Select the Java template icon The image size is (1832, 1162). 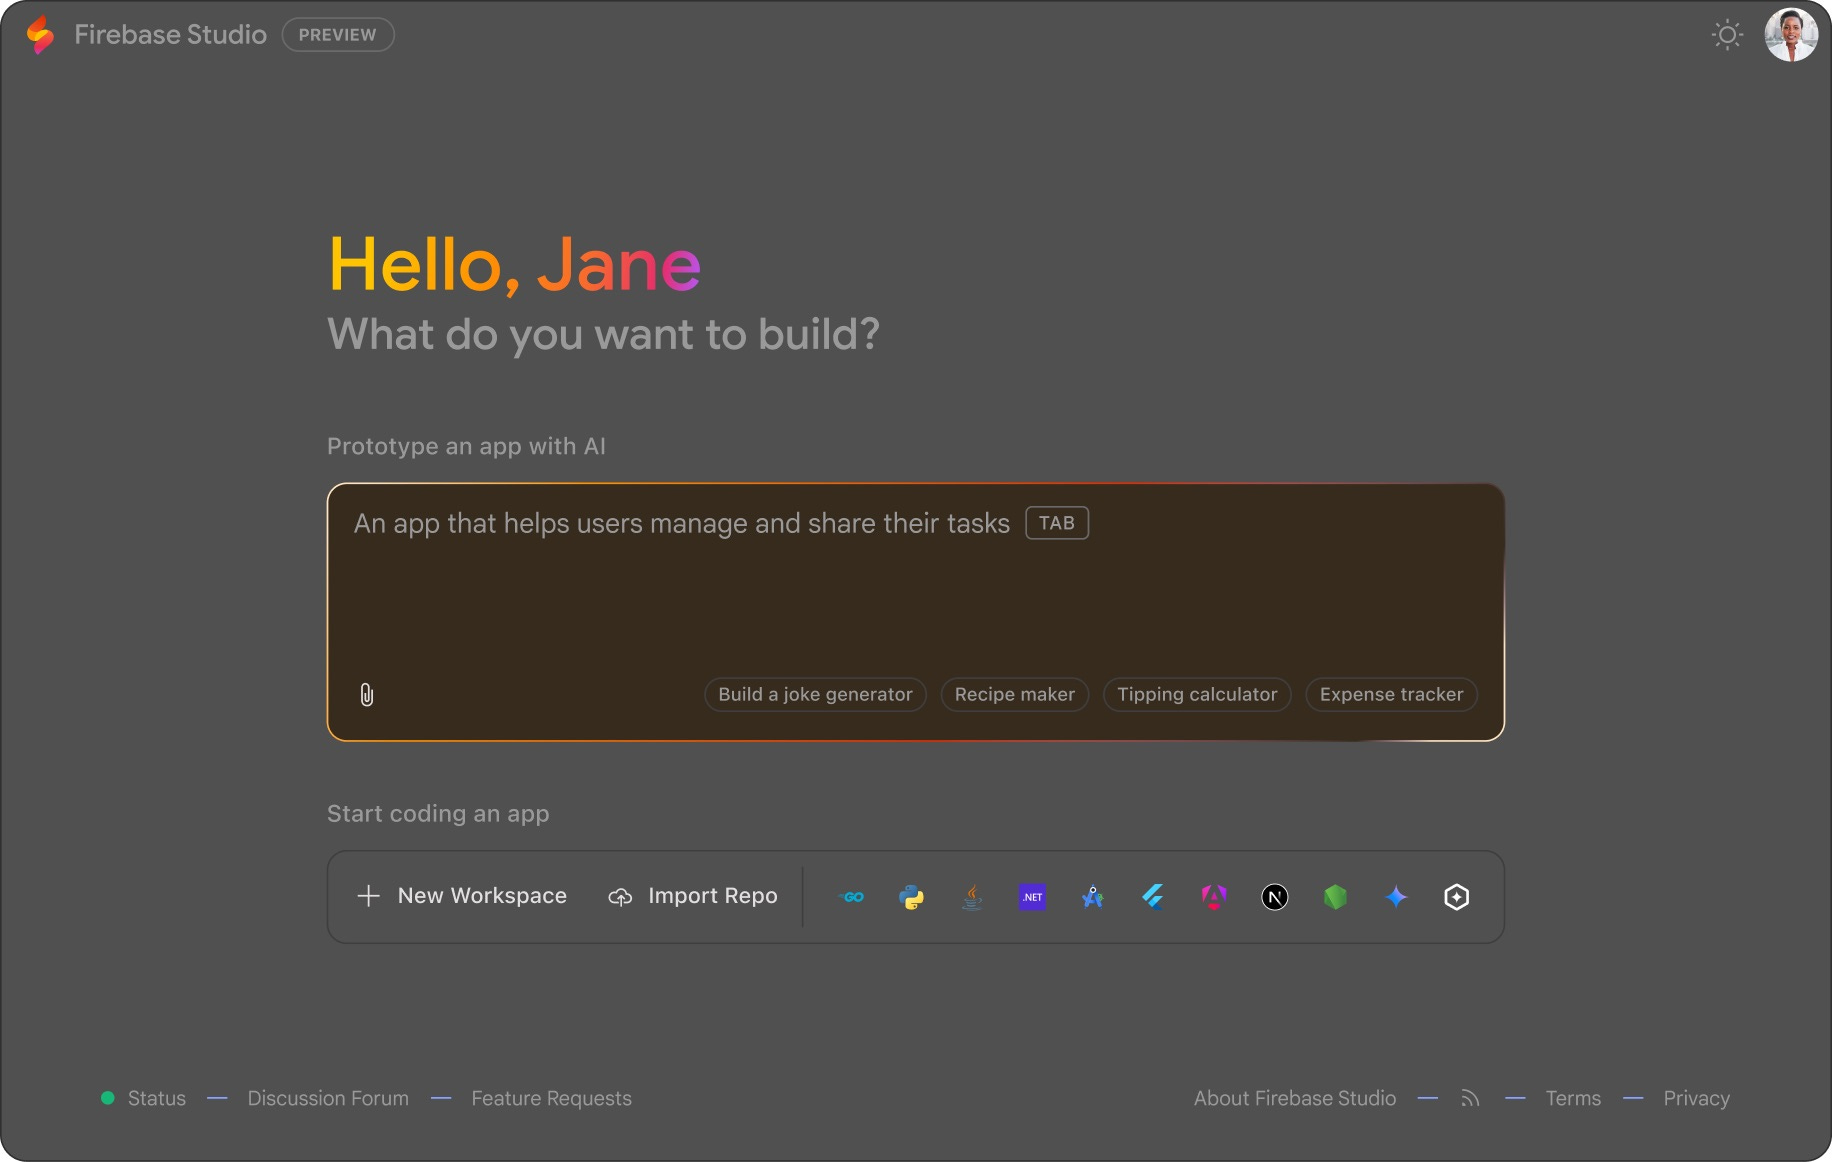(x=972, y=897)
